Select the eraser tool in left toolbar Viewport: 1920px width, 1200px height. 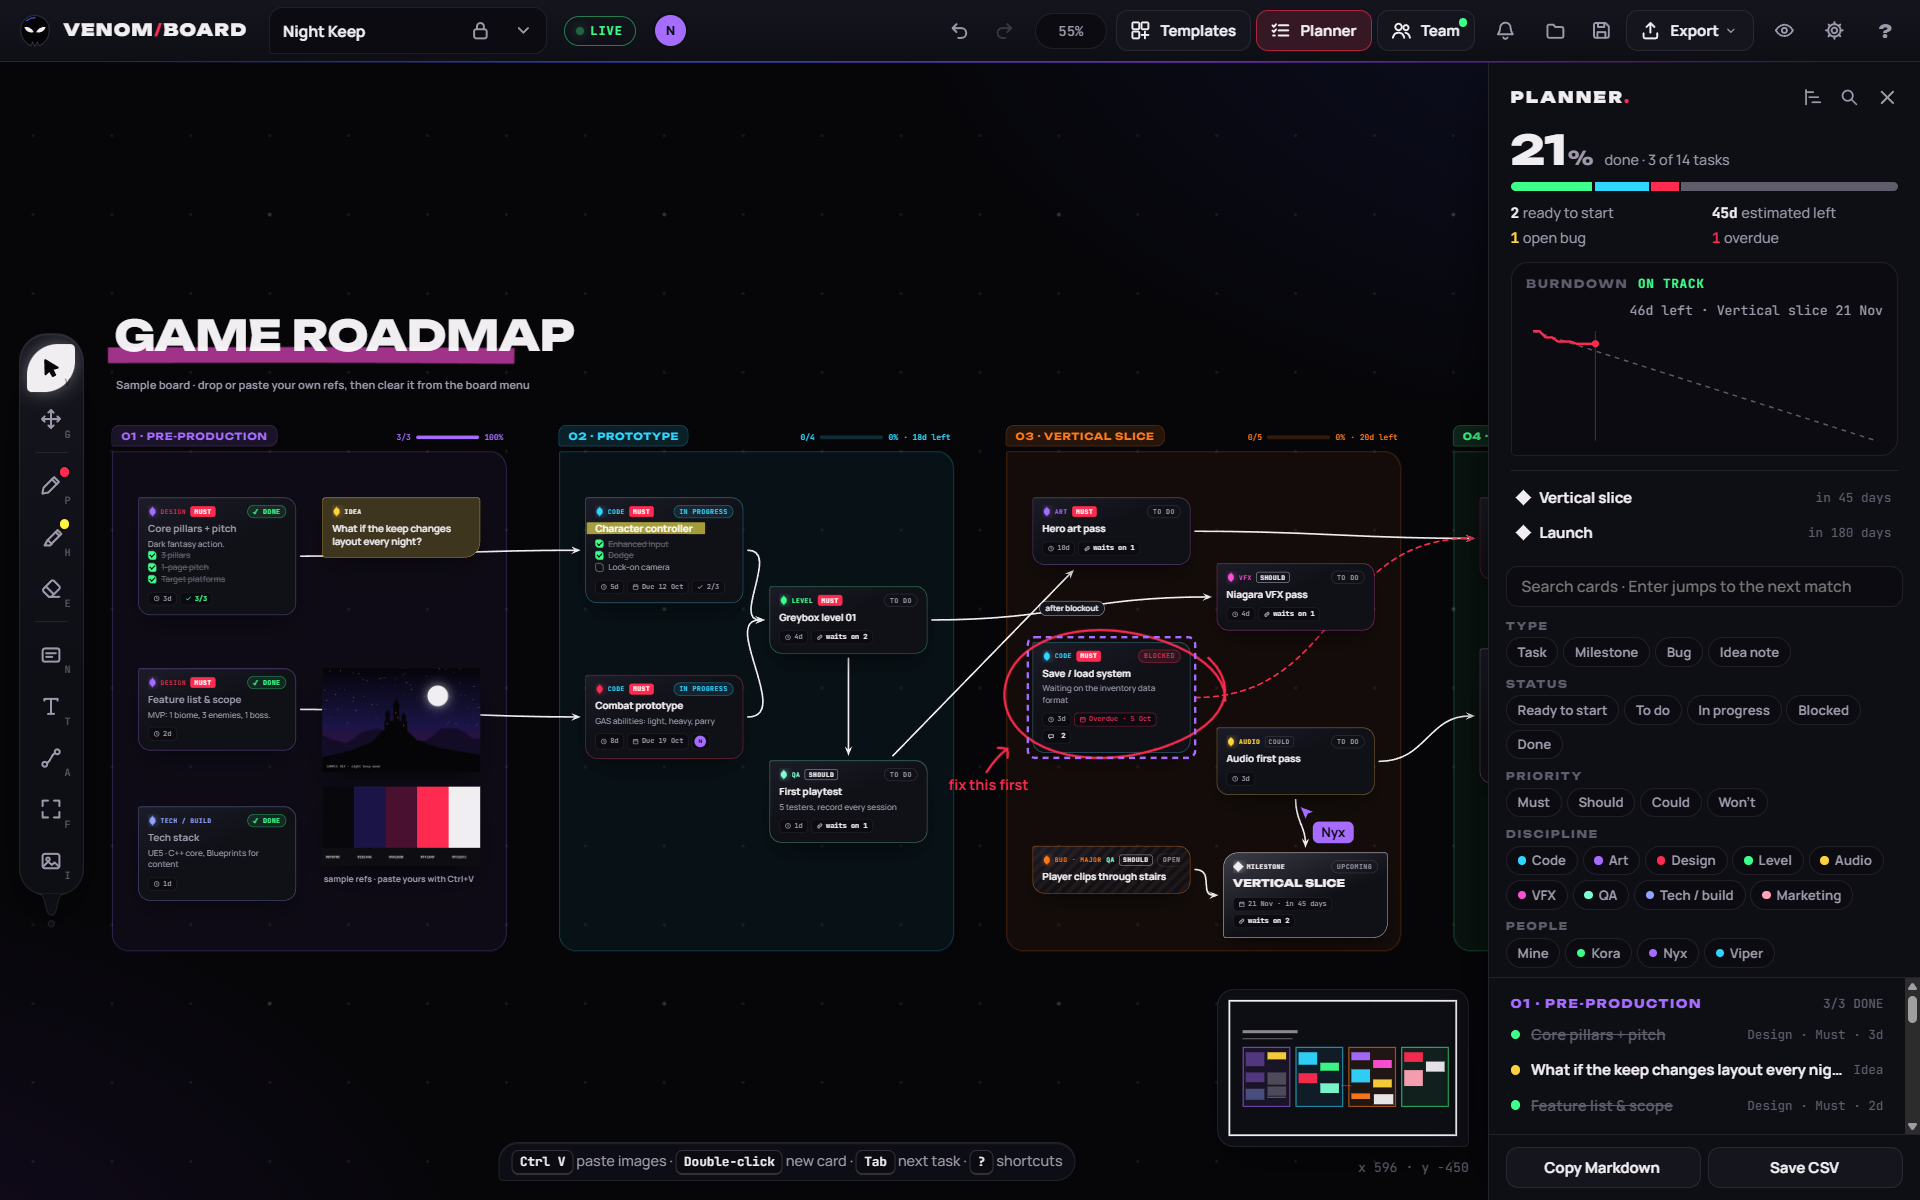51,589
